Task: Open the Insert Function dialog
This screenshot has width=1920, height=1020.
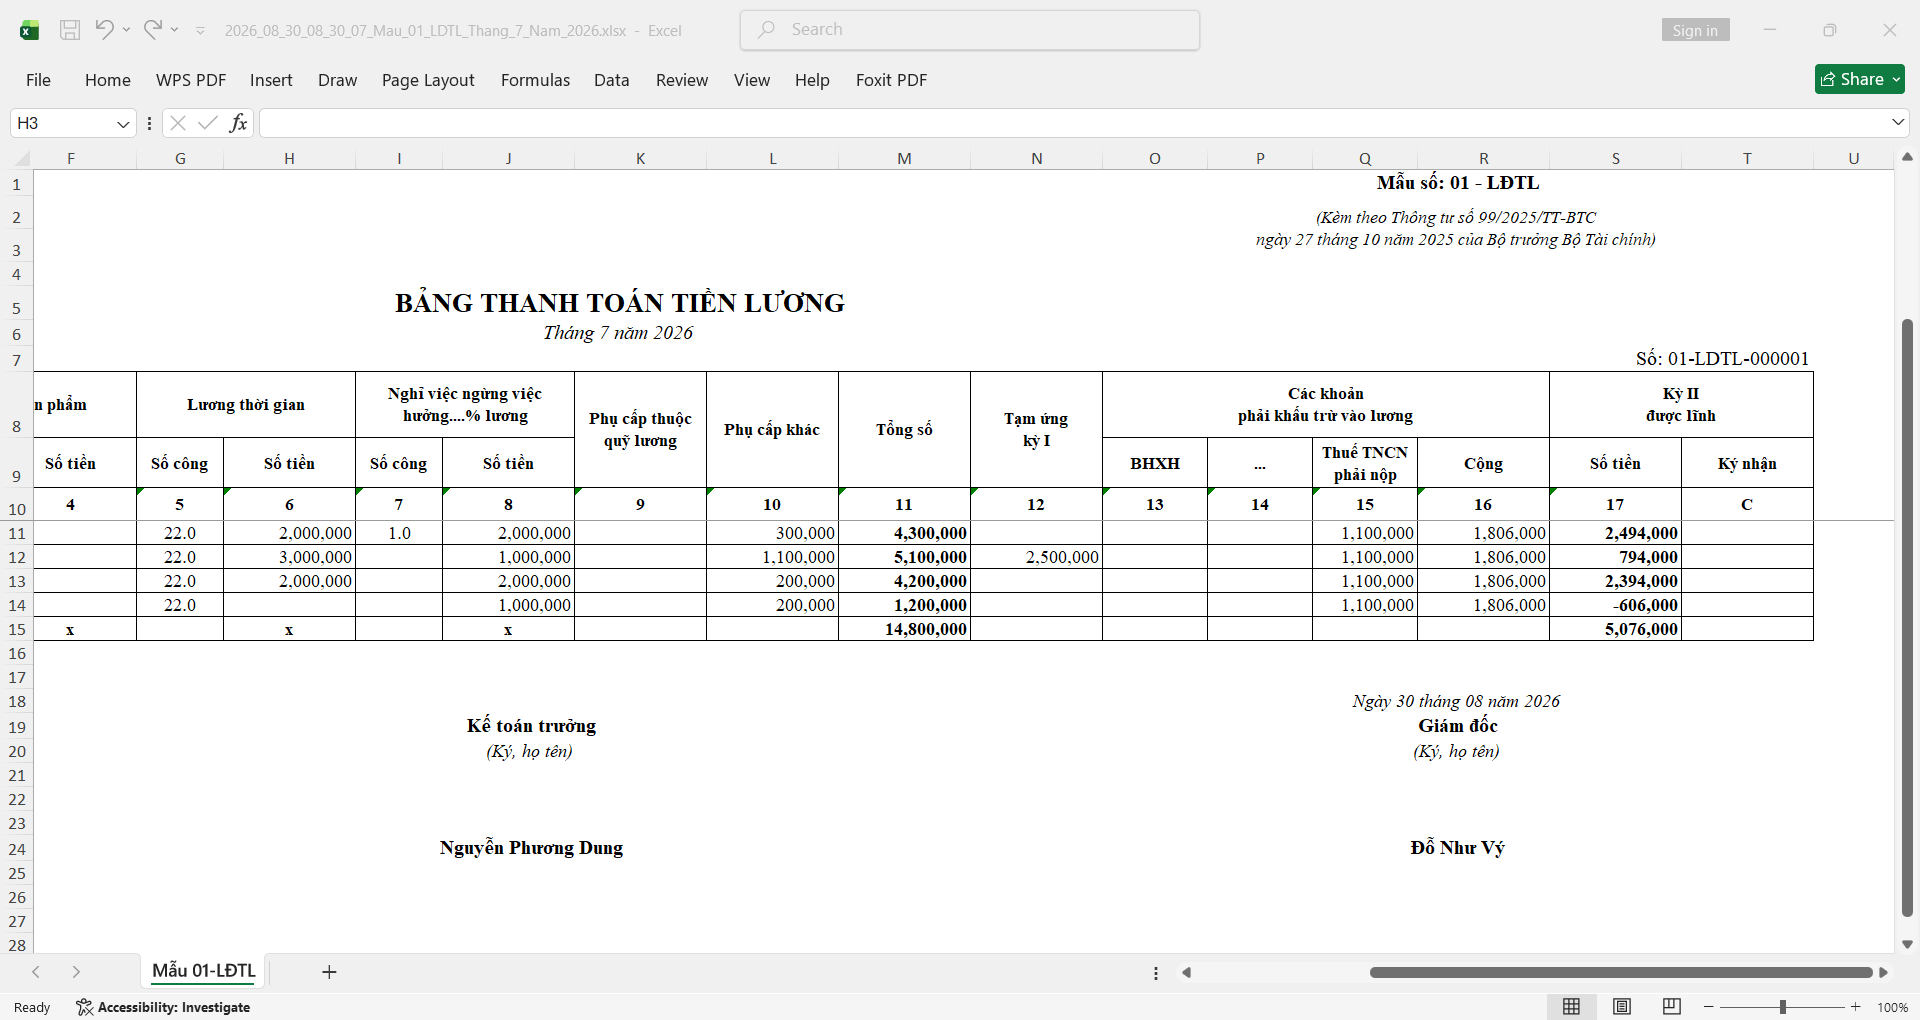Action: (x=238, y=123)
